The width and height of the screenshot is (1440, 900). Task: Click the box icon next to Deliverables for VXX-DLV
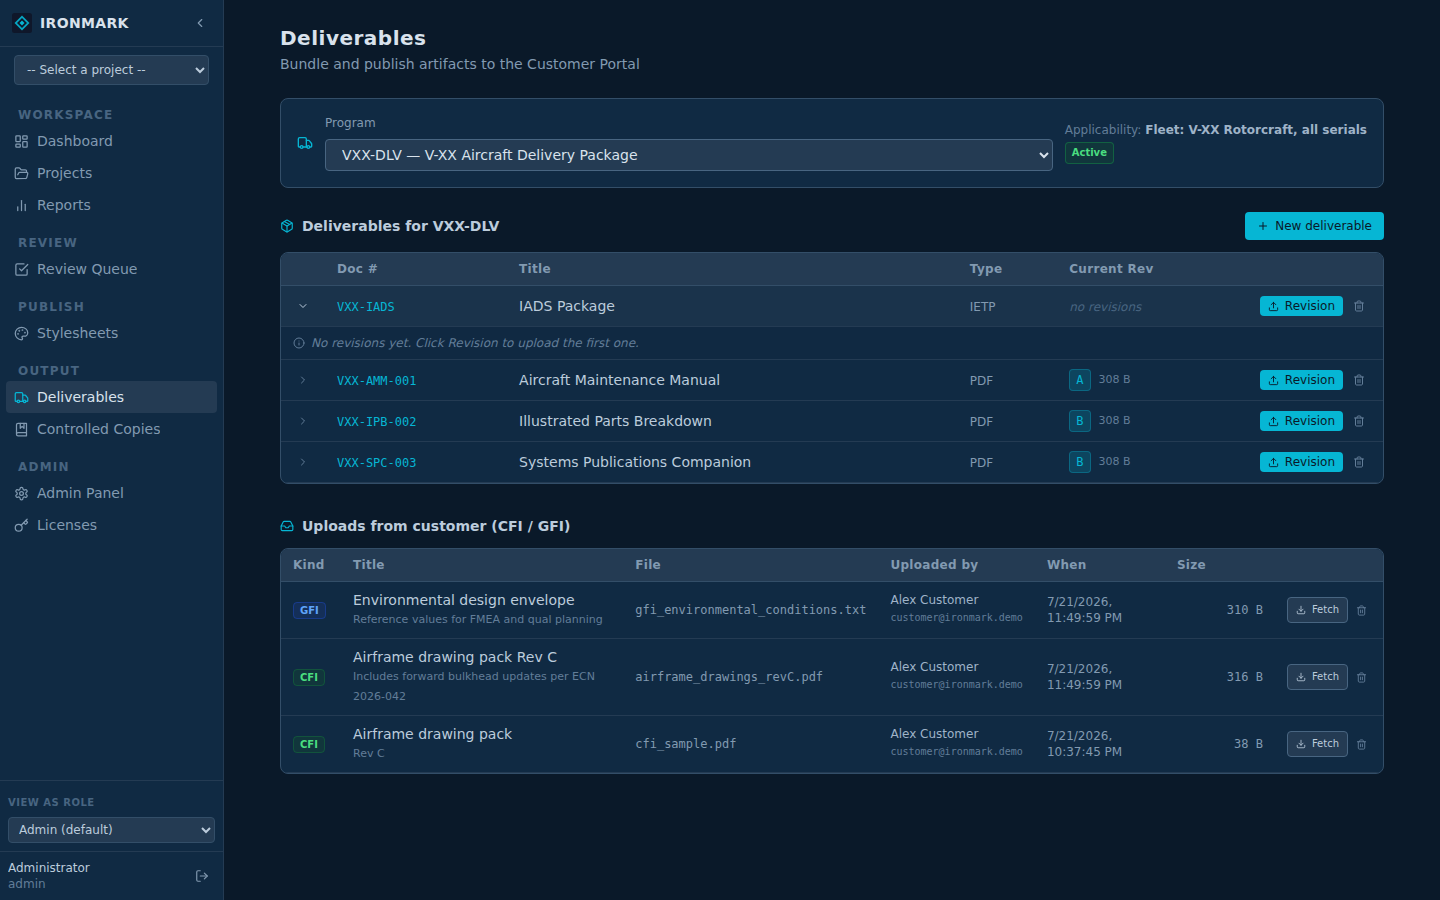coord(287,226)
